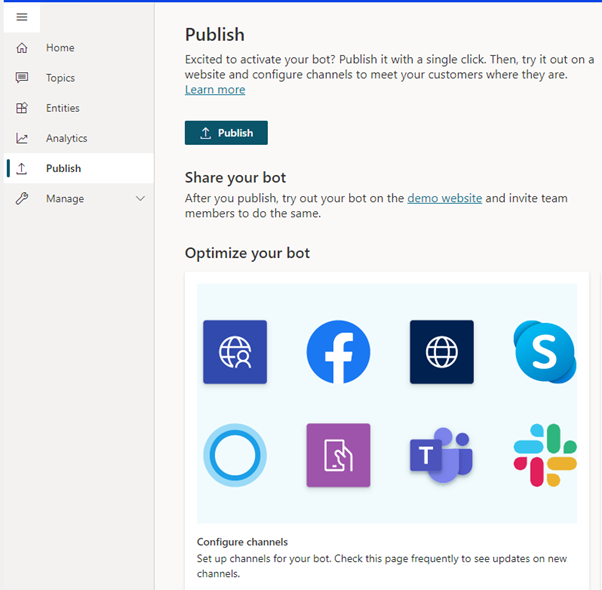Click the Home icon in sidebar
The height and width of the screenshot is (590, 602).
[x=22, y=48]
